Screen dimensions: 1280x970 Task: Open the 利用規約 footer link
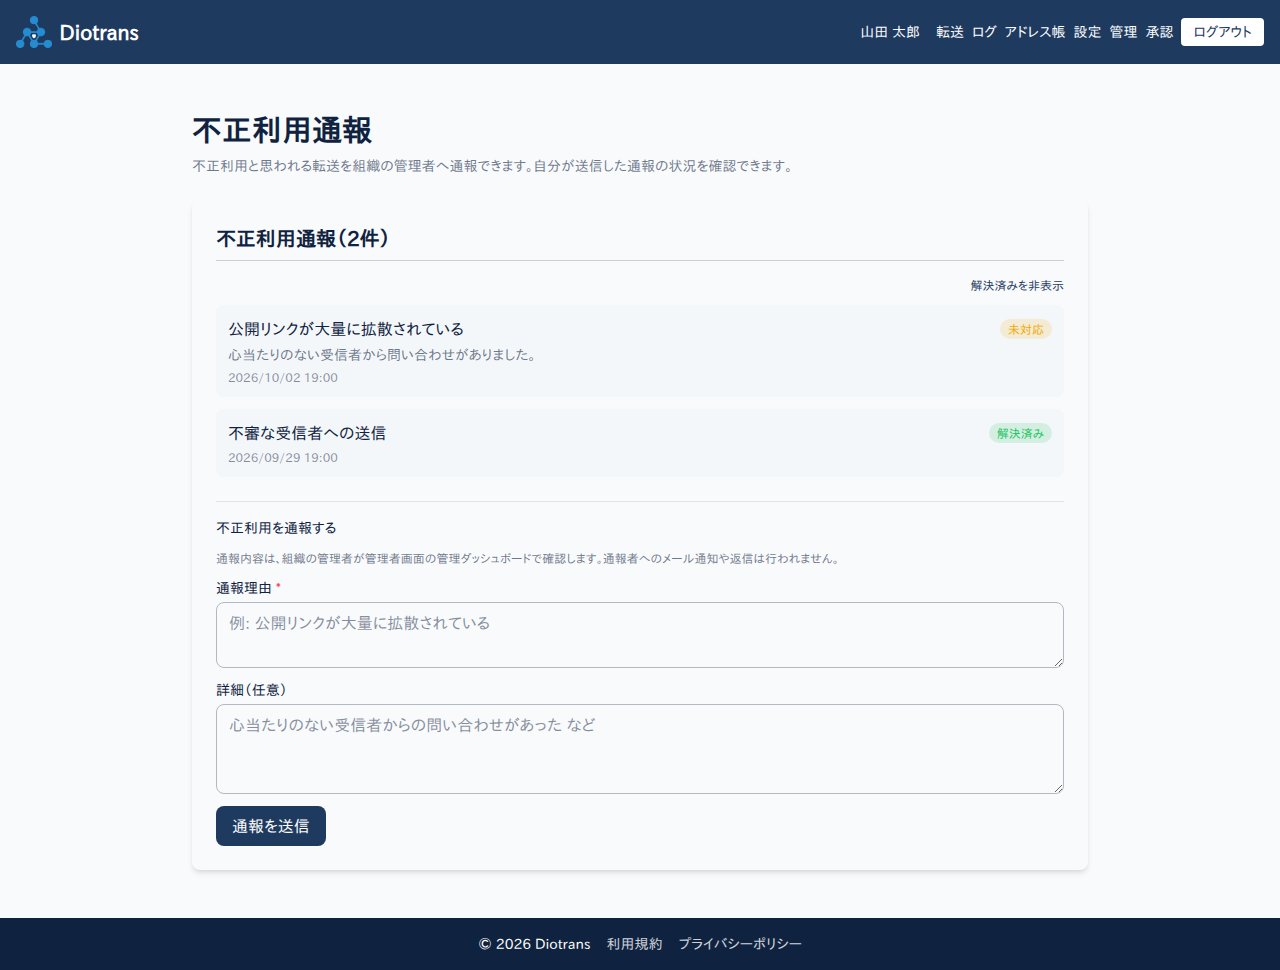tap(634, 944)
